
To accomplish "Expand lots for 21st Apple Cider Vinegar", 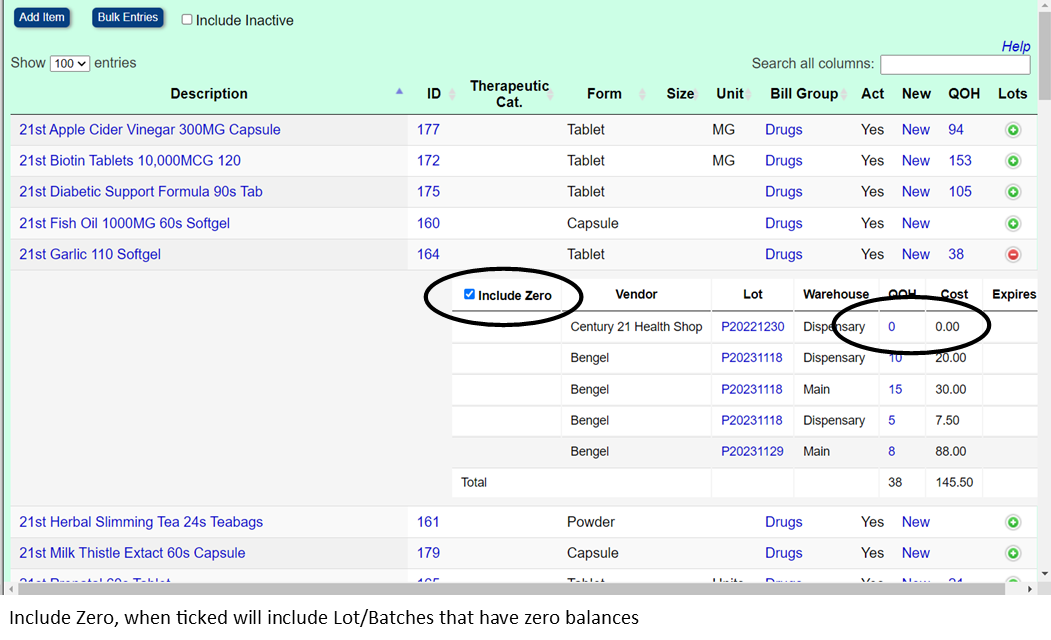I will pos(1012,130).
